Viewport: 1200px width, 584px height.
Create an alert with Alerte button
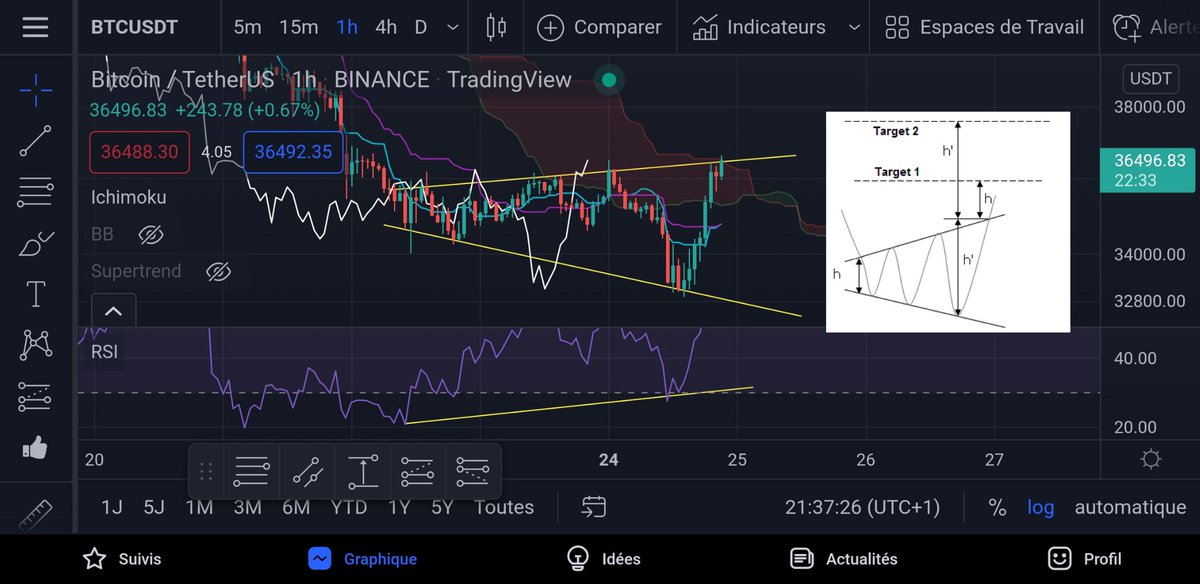click(x=1156, y=27)
